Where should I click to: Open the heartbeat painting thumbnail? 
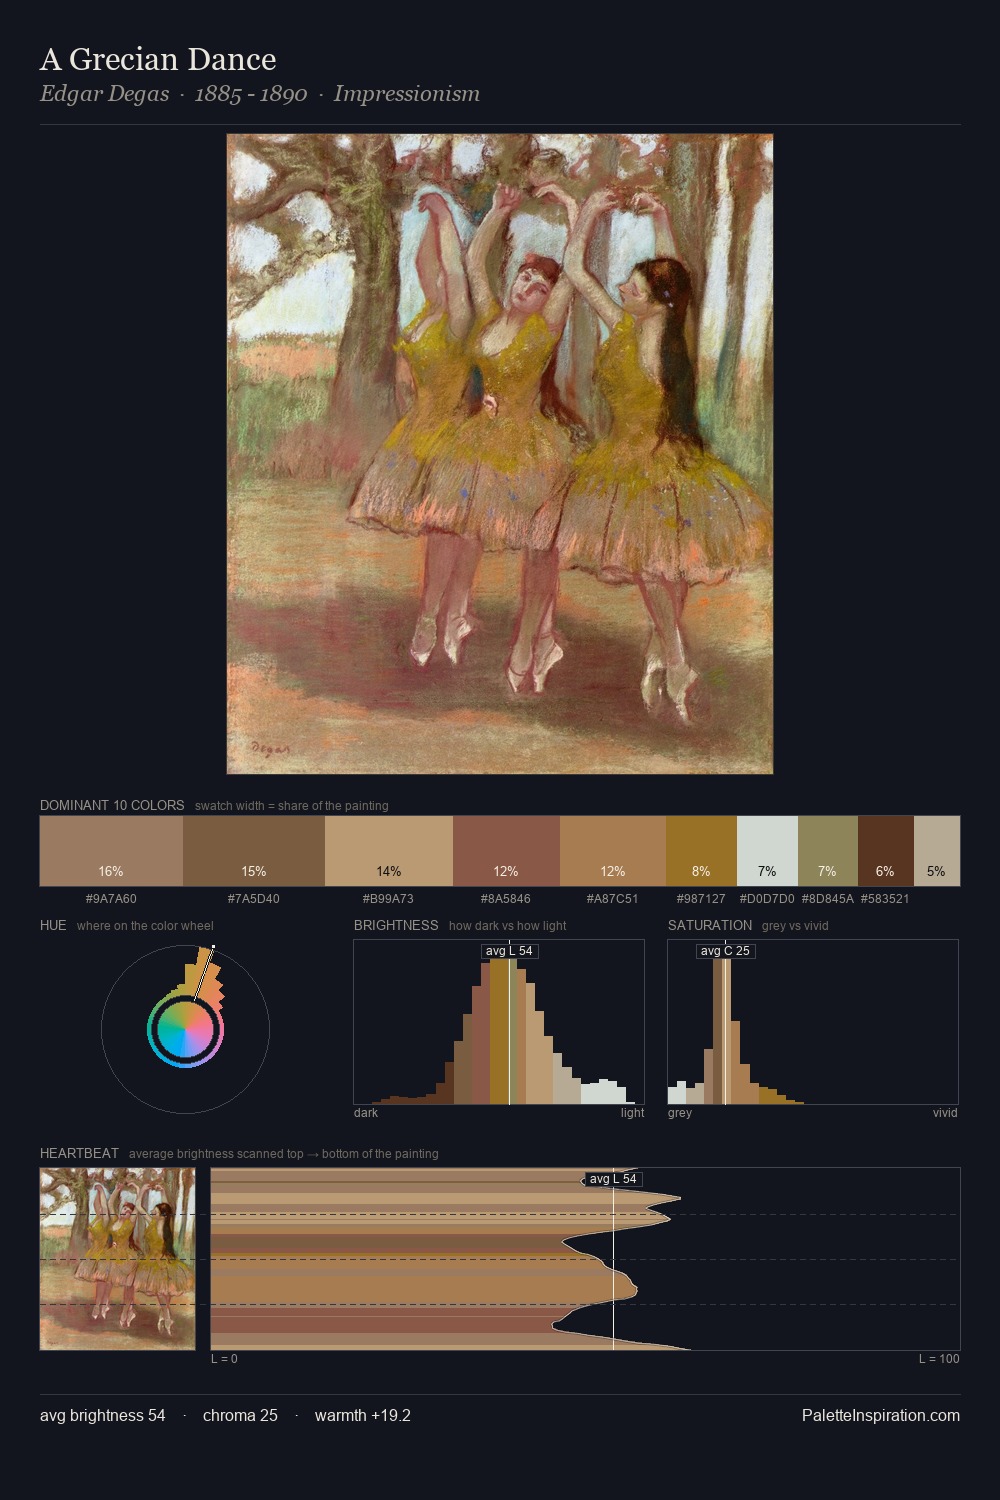pyautogui.click(x=117, y=1259)
